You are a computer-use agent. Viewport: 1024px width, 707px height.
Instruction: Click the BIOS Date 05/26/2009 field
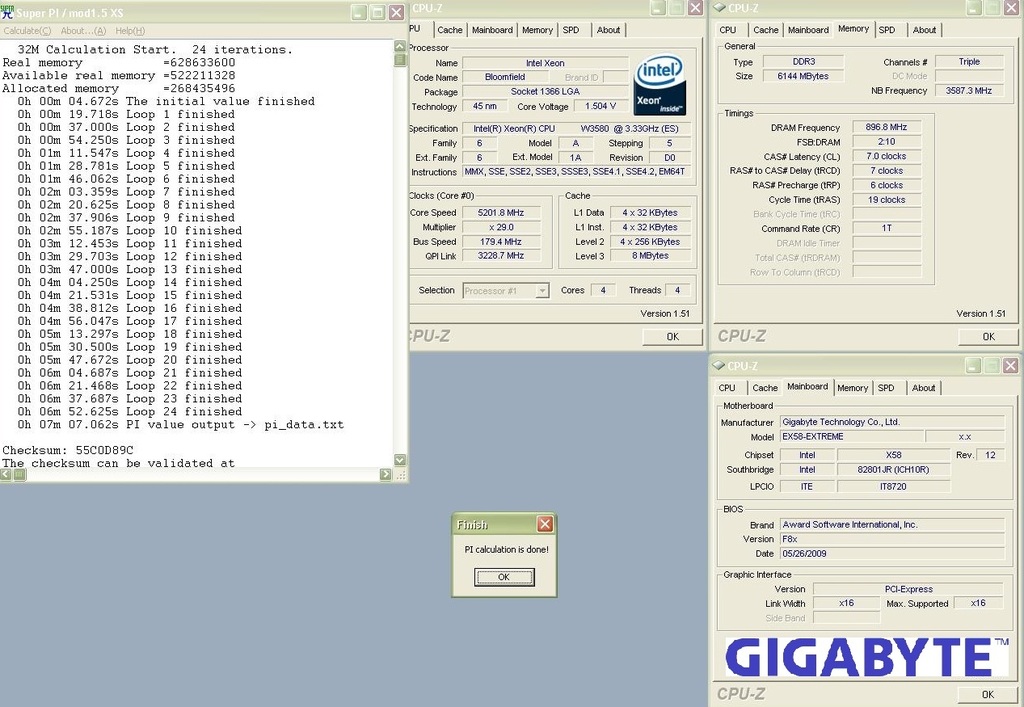point(892,554)
